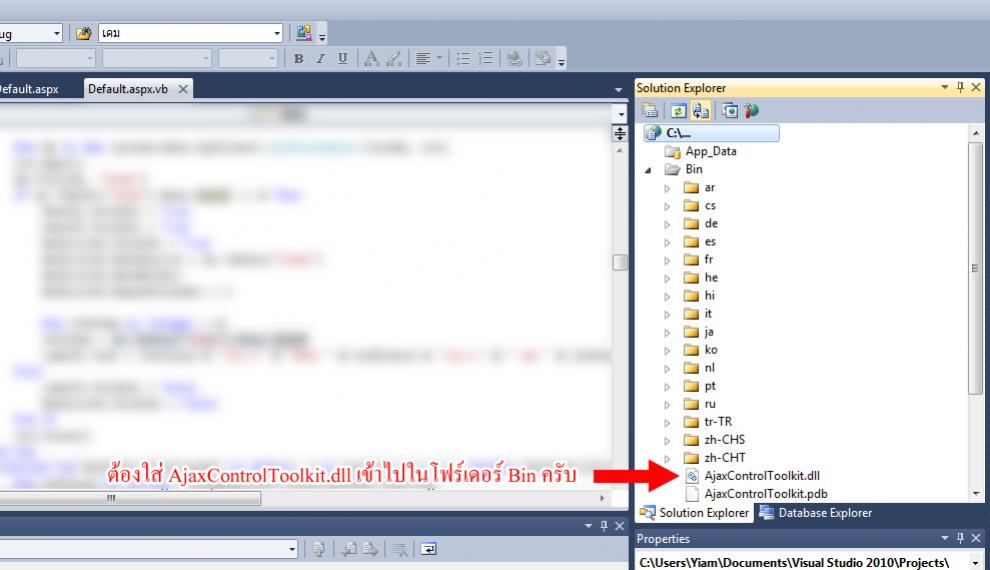
Task: Select the Default.aspx.vb tab
Action: (x=128, y=89)
